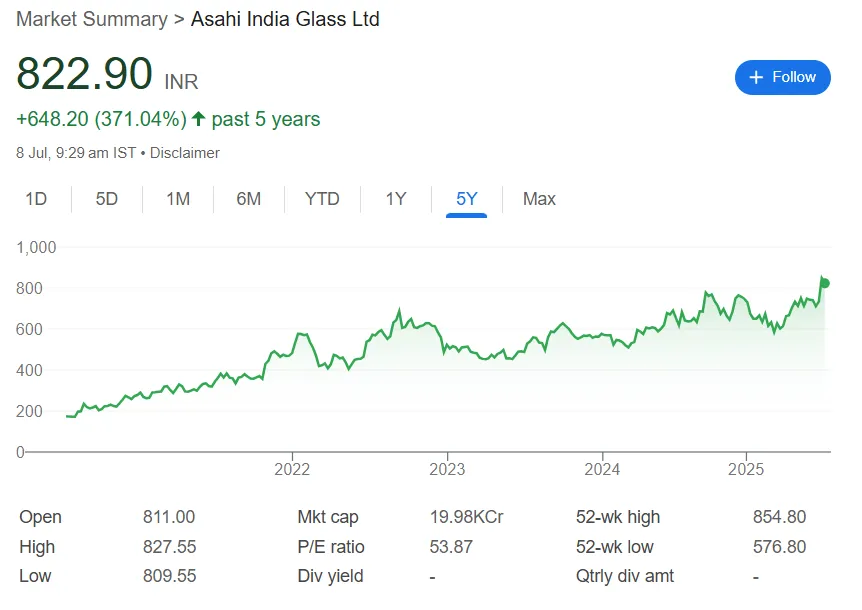Switch to the 1M chart range

178,199
